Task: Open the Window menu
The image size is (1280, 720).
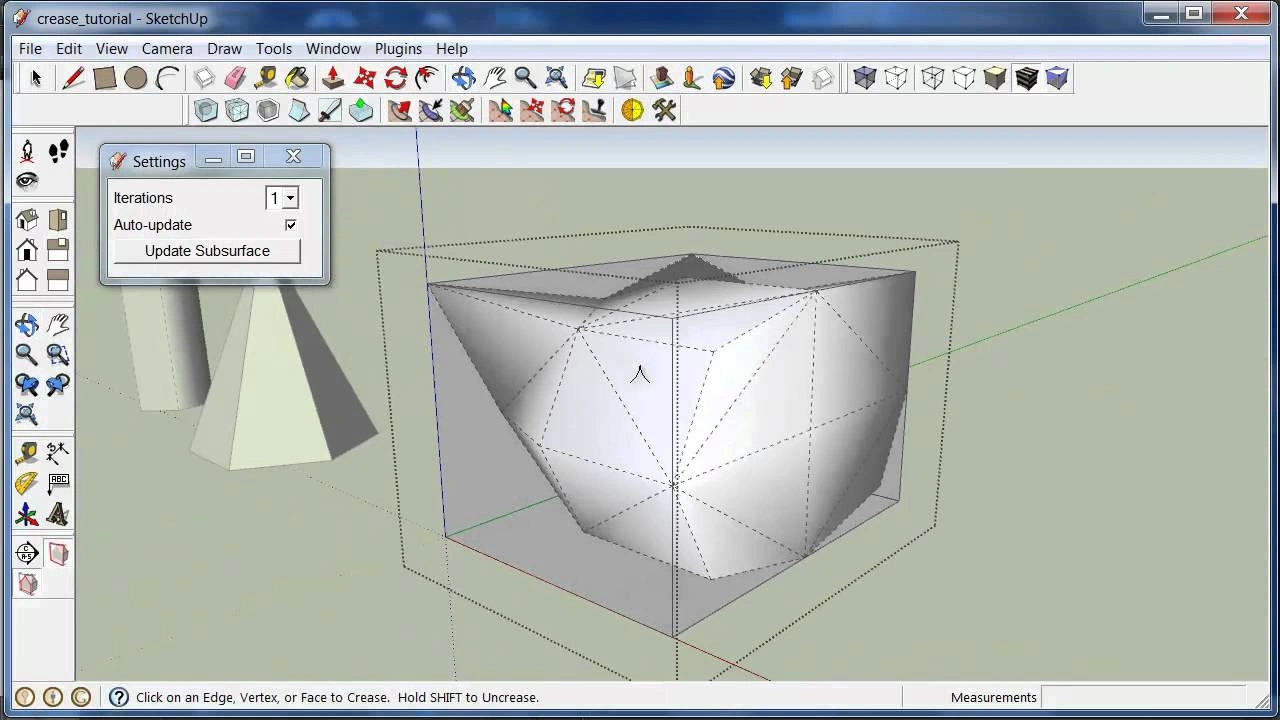Action: pyautogui.click(x=333, y=48)
